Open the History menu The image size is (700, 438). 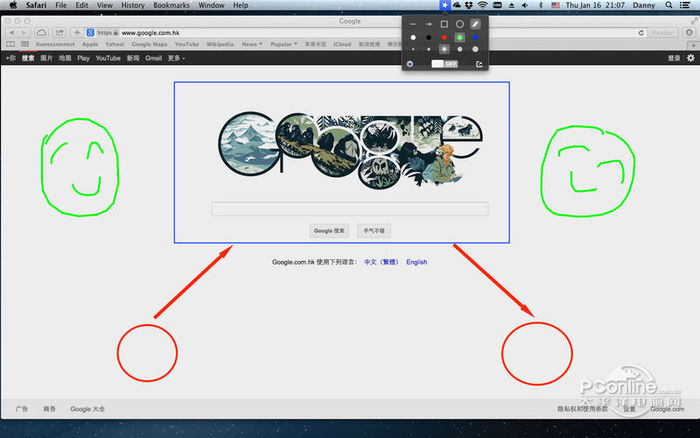[133, 5]
